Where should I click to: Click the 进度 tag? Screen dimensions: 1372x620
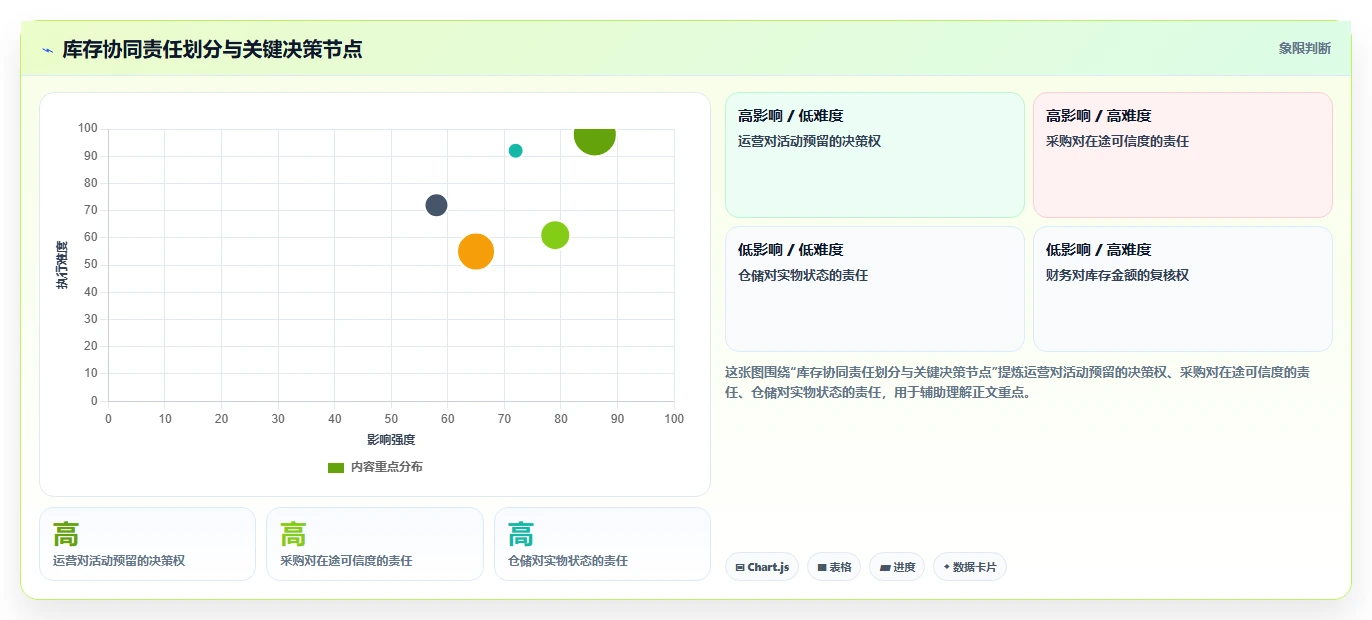[x=897, y=567]
